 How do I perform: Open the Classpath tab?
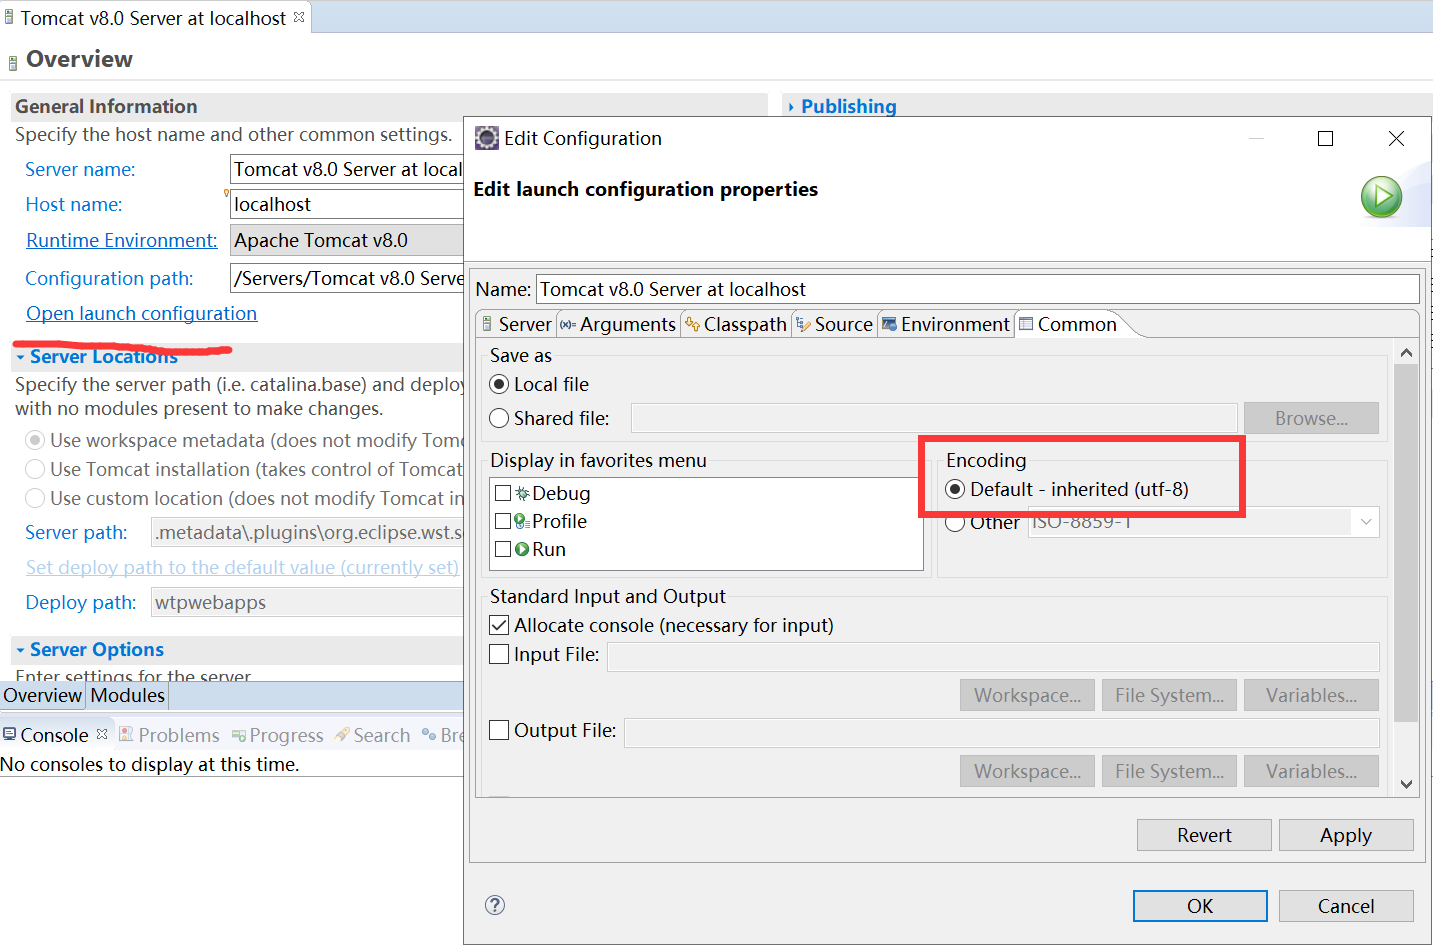tap(736, 324)
